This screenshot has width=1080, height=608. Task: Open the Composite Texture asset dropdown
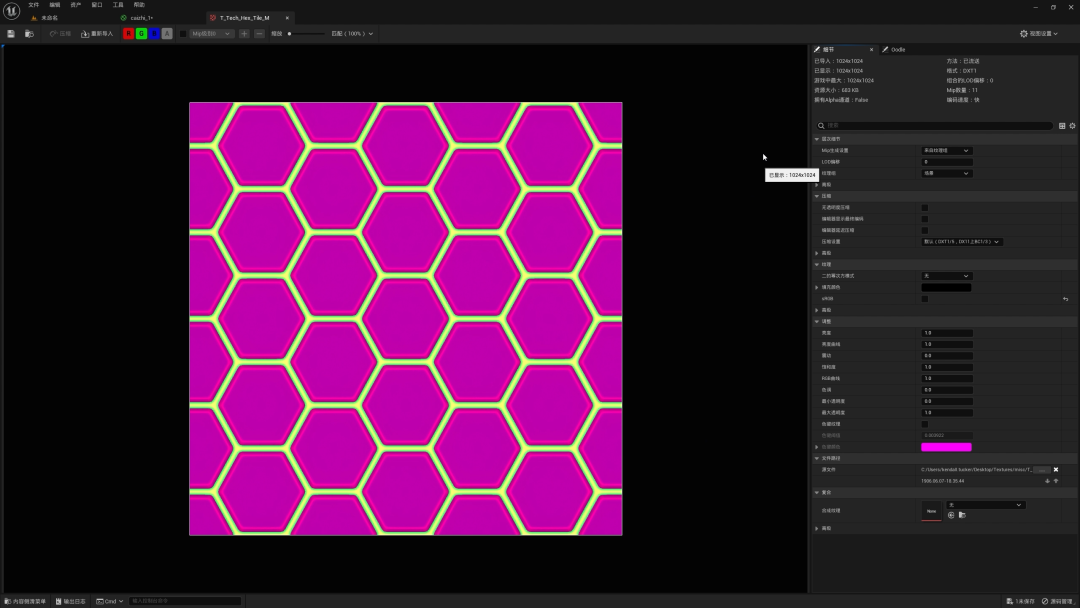tap(986, 505)
